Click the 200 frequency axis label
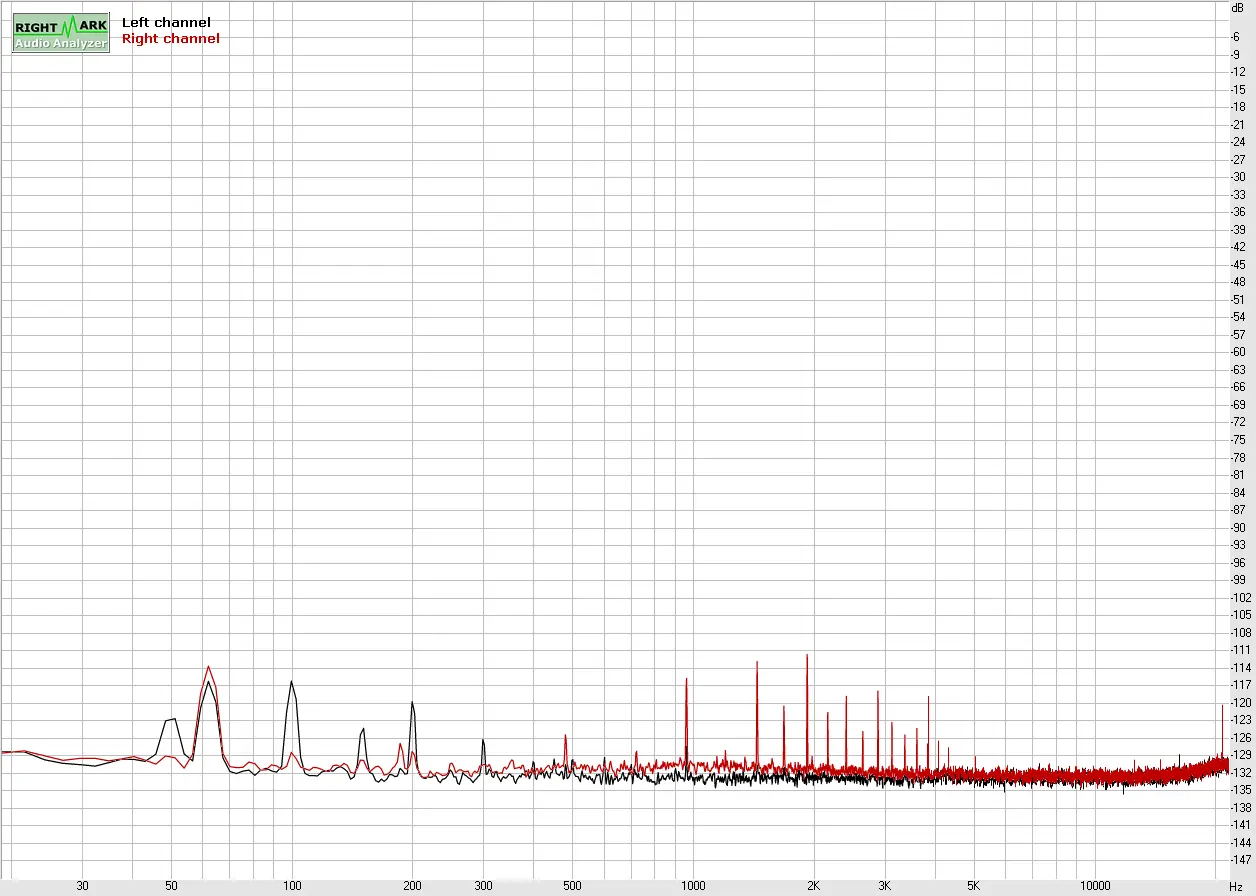 pyautogui.click(x=412, y=886)
